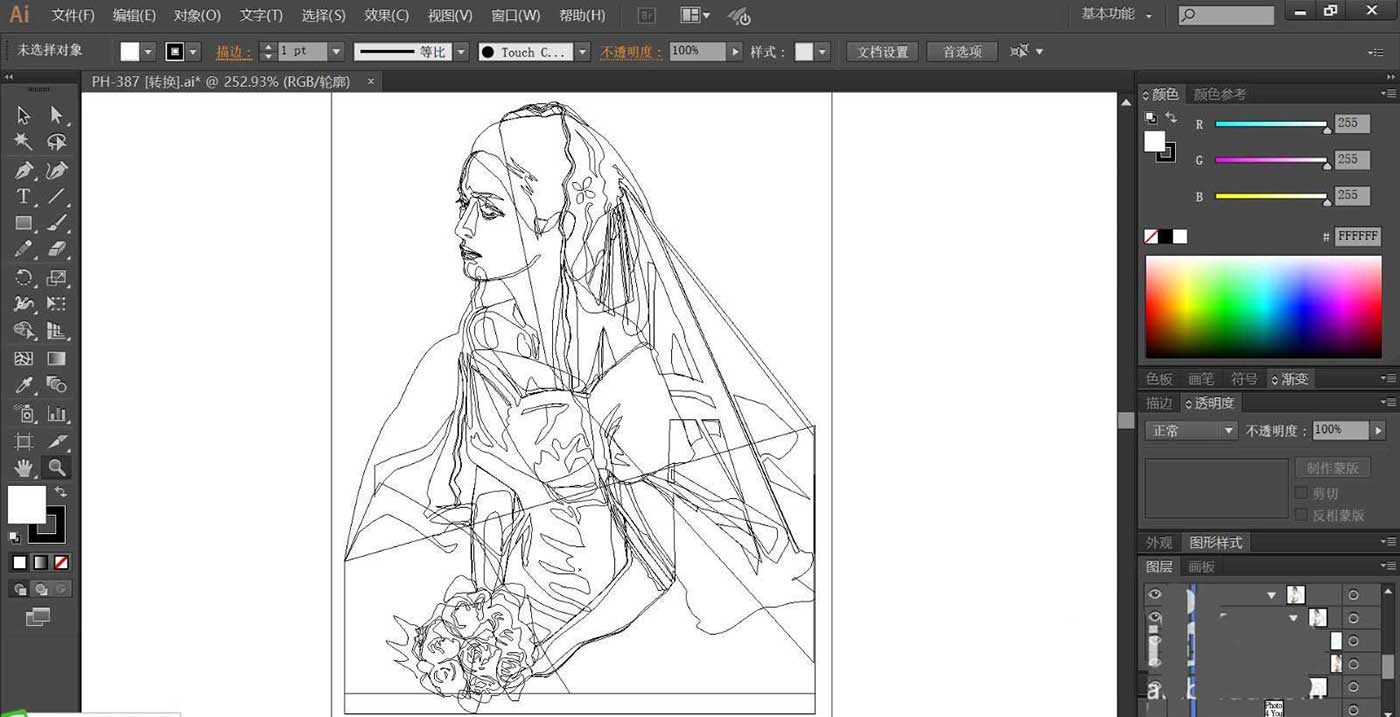Select the Symbol Sprayer tool
This screenshot has width=1400, height=717.
click(24, 413)
